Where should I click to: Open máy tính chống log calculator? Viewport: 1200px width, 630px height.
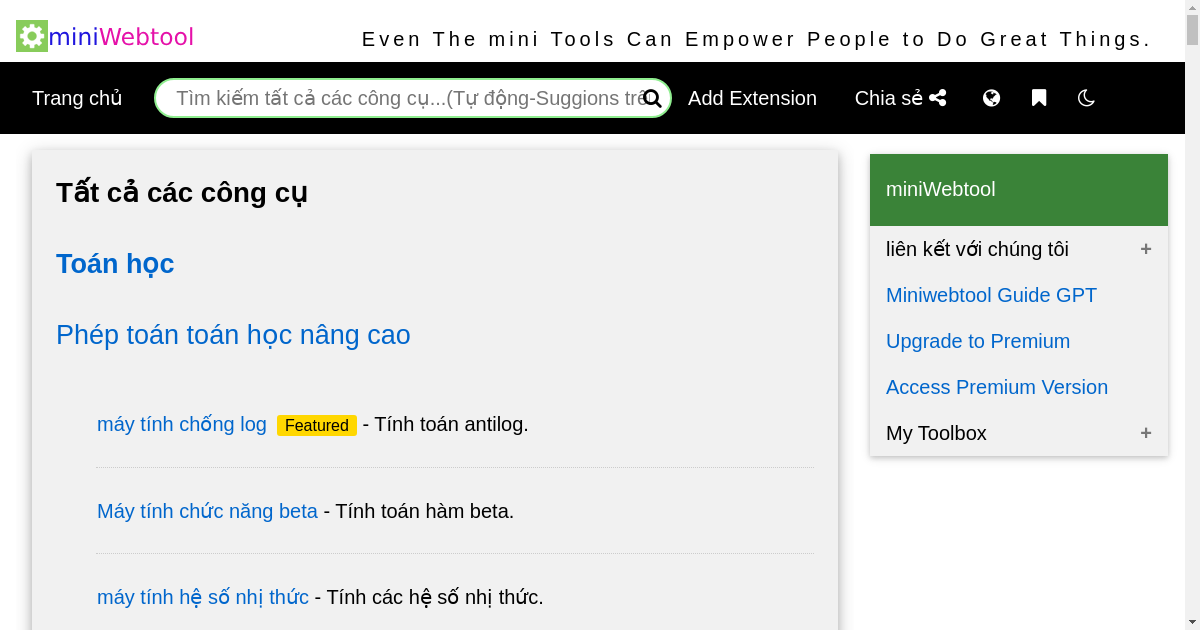click(181, 424)
